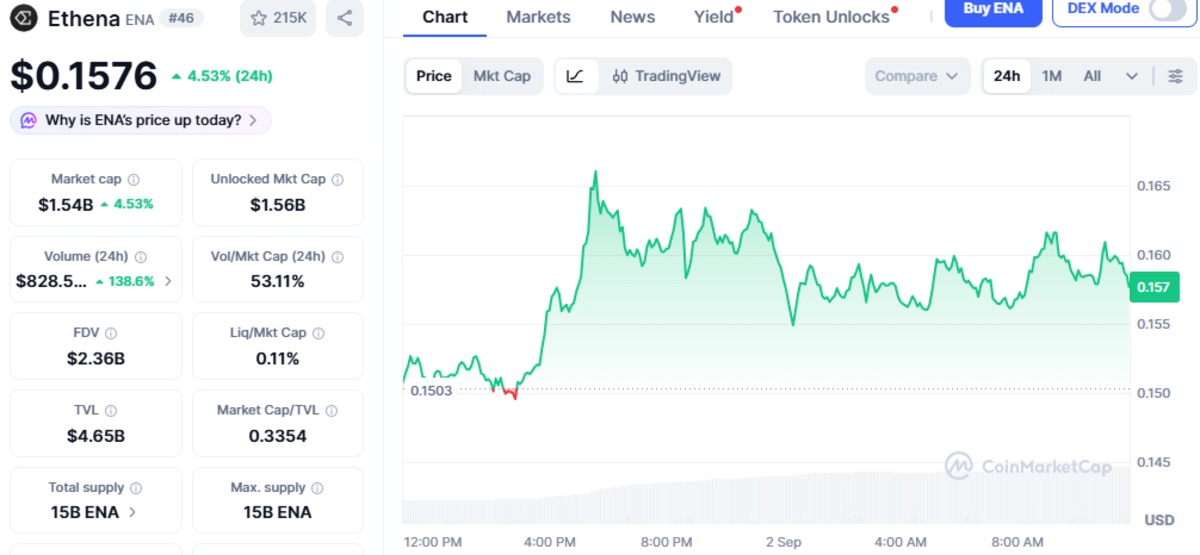This screenshot has width=1200, height=555.
Task: Expand more time range options chevron
Action: click(x=1132, y=76)
